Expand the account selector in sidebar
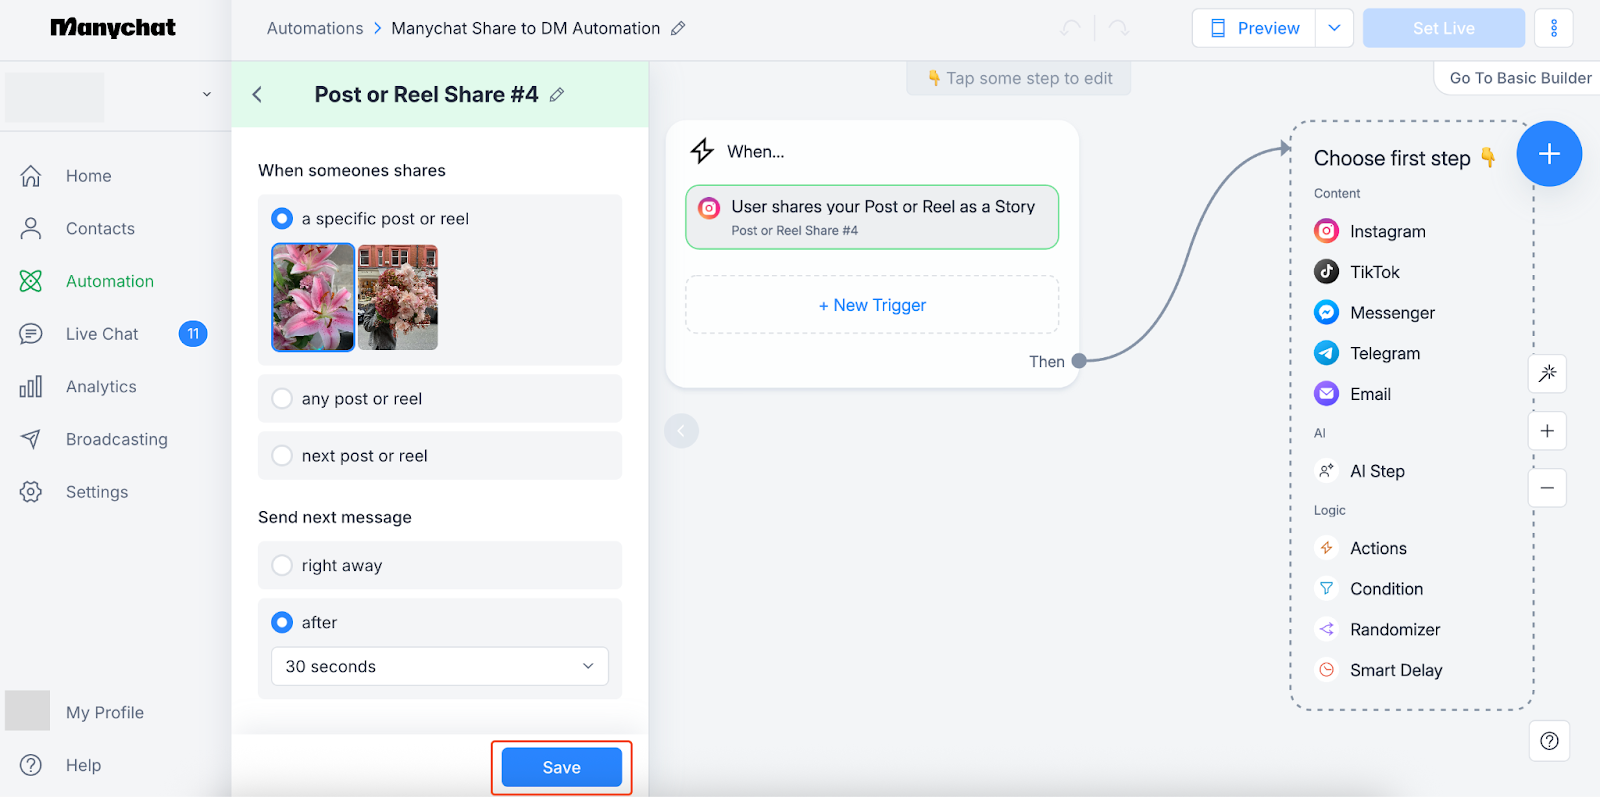 [x=207, y=95]
